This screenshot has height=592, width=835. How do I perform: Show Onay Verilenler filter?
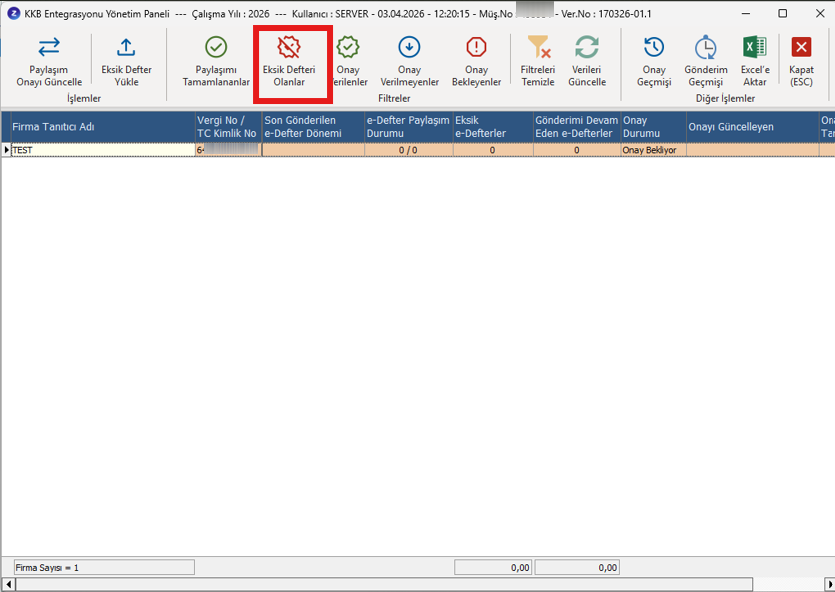pos(349,61)
